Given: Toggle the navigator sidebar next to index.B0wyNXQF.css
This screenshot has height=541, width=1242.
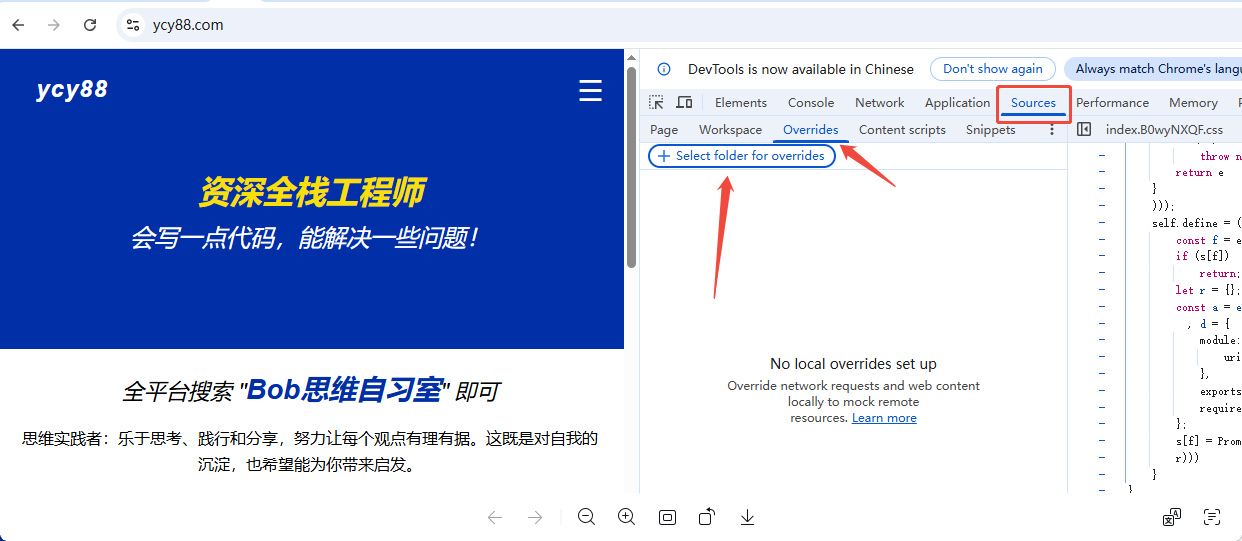Looking at the screenshot, I should [x=1084, y=130].
